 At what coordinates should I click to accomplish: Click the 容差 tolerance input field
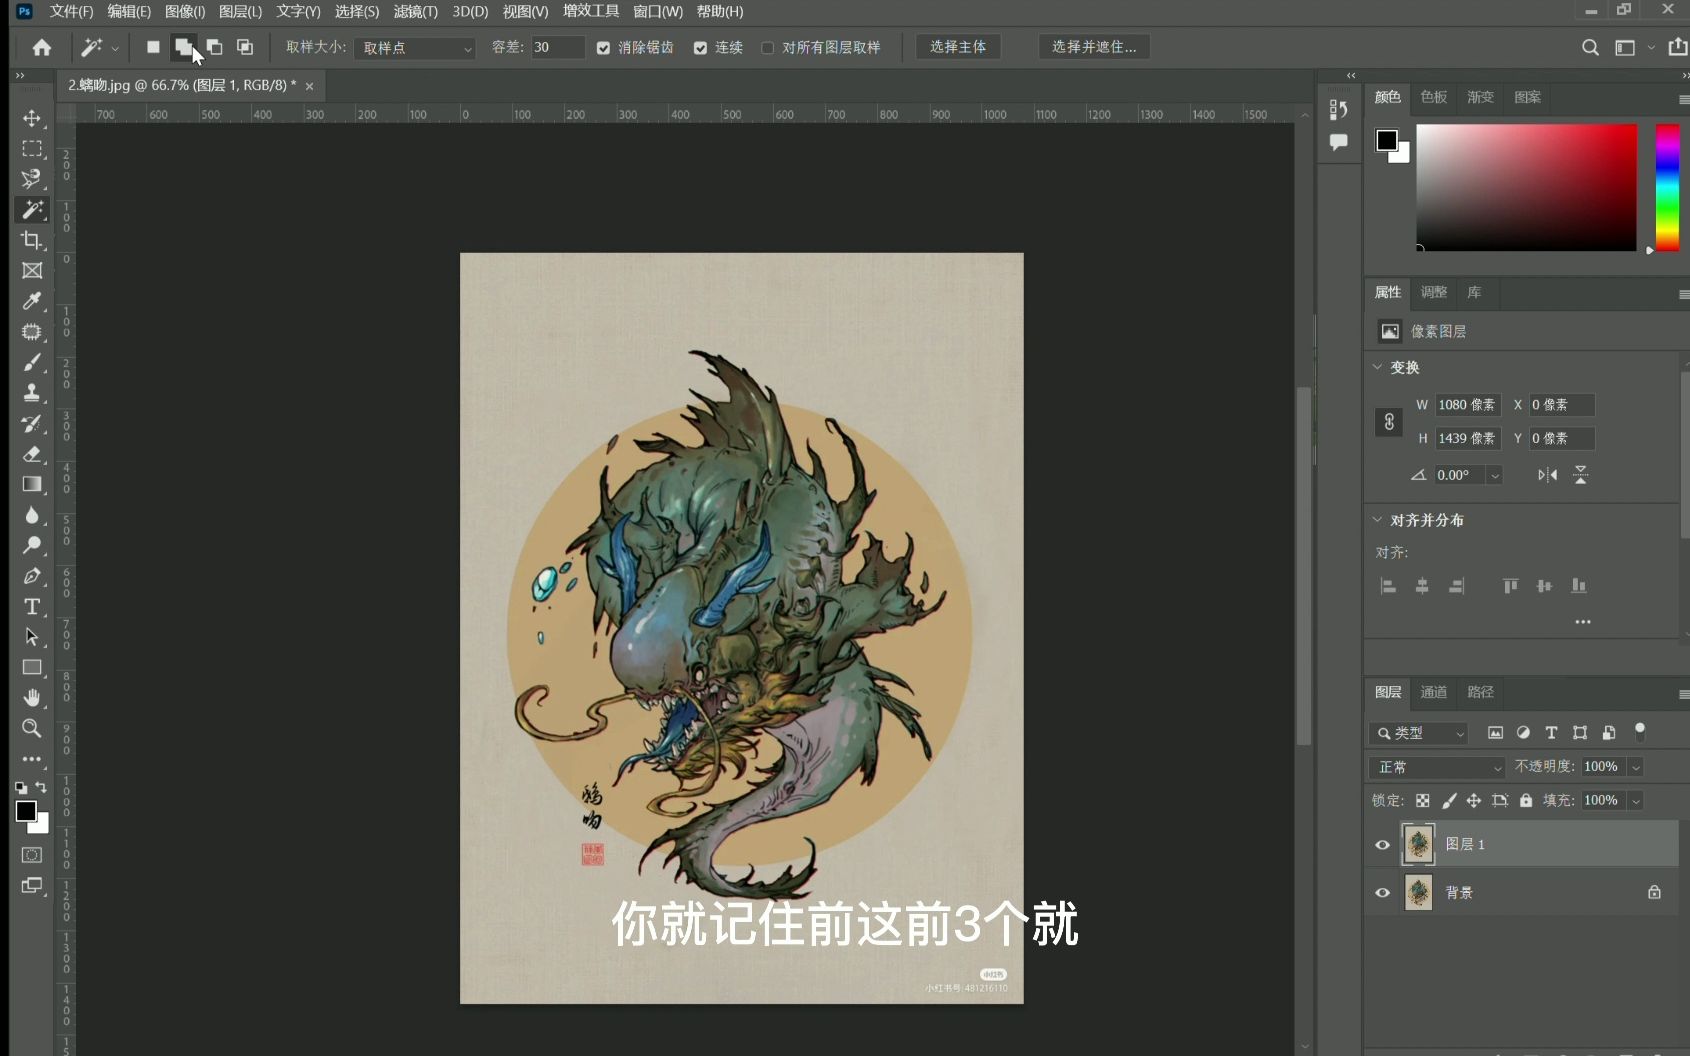(x=557, y=47)
